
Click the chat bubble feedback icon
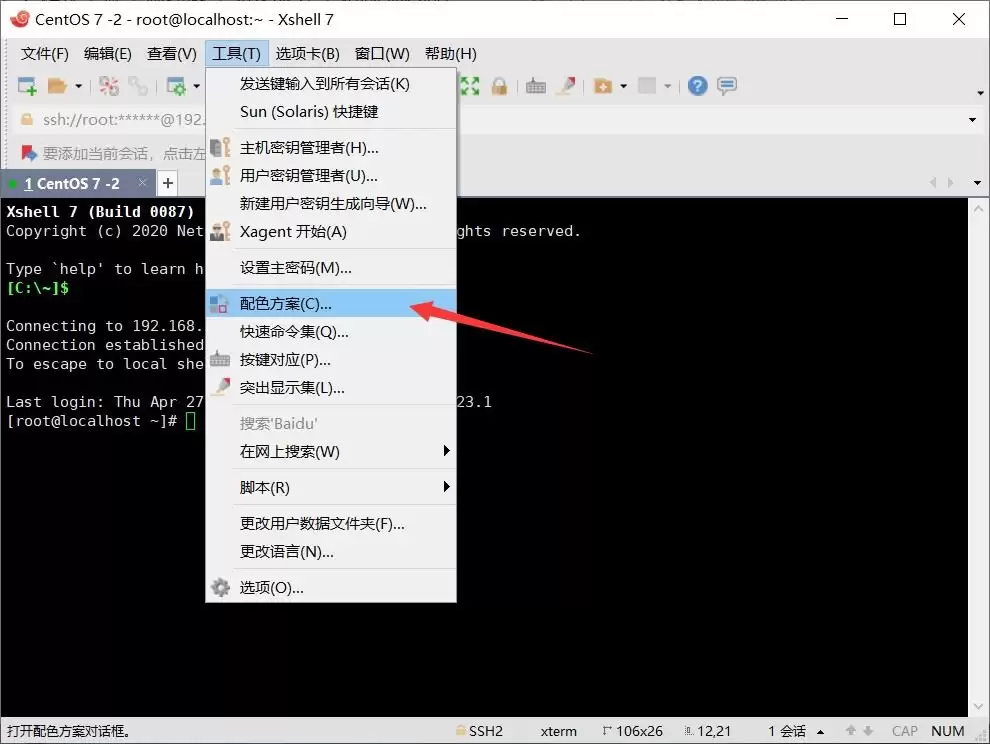click(x=727, y=86)
